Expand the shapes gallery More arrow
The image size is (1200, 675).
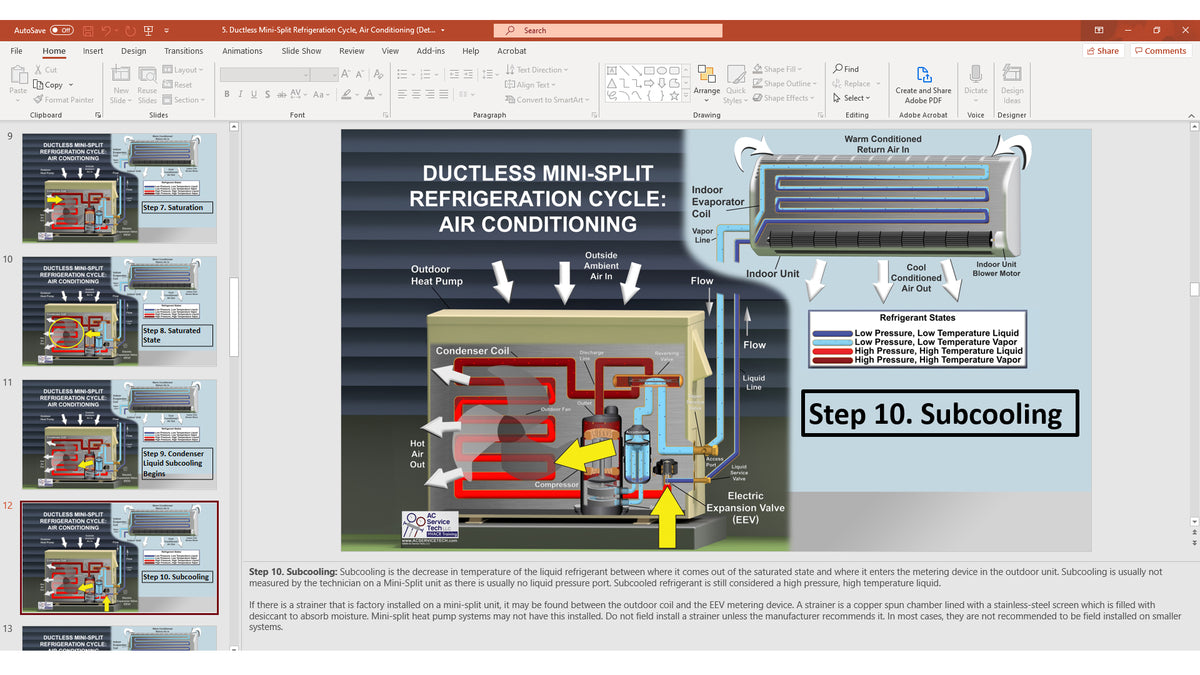(x=687, y=98)
